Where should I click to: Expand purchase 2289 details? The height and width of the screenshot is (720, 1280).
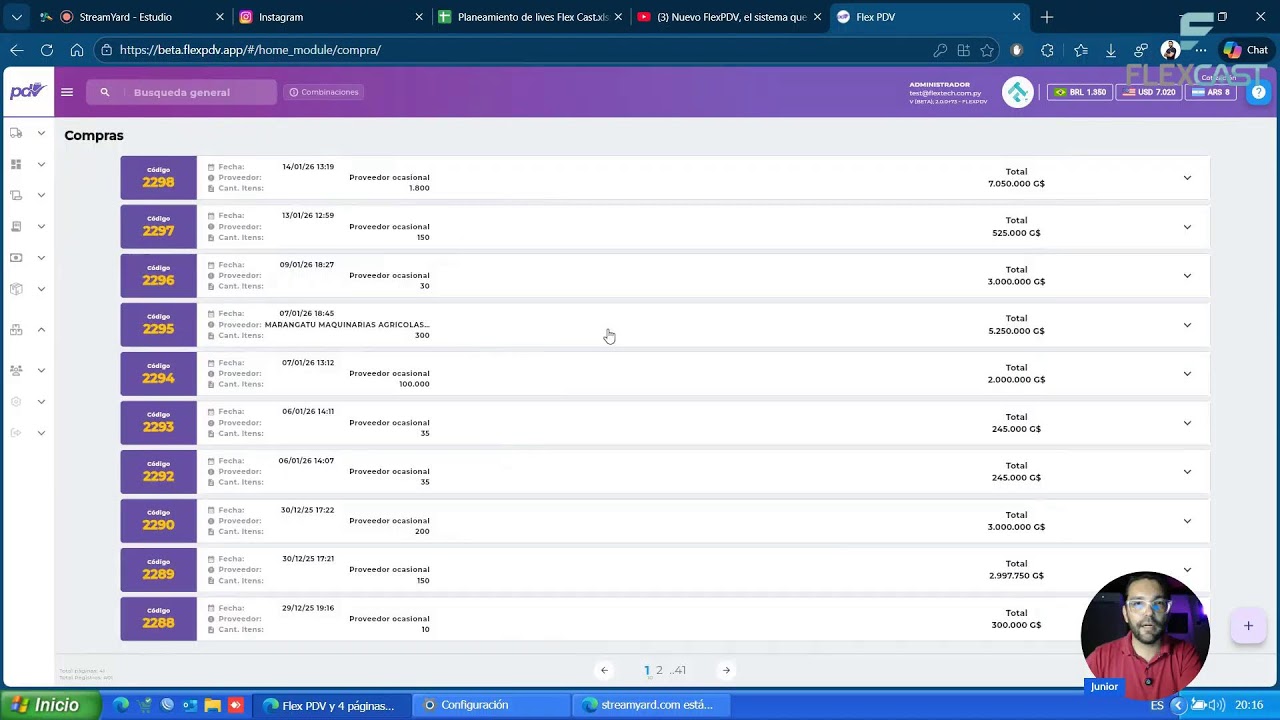pos(1187,570)
